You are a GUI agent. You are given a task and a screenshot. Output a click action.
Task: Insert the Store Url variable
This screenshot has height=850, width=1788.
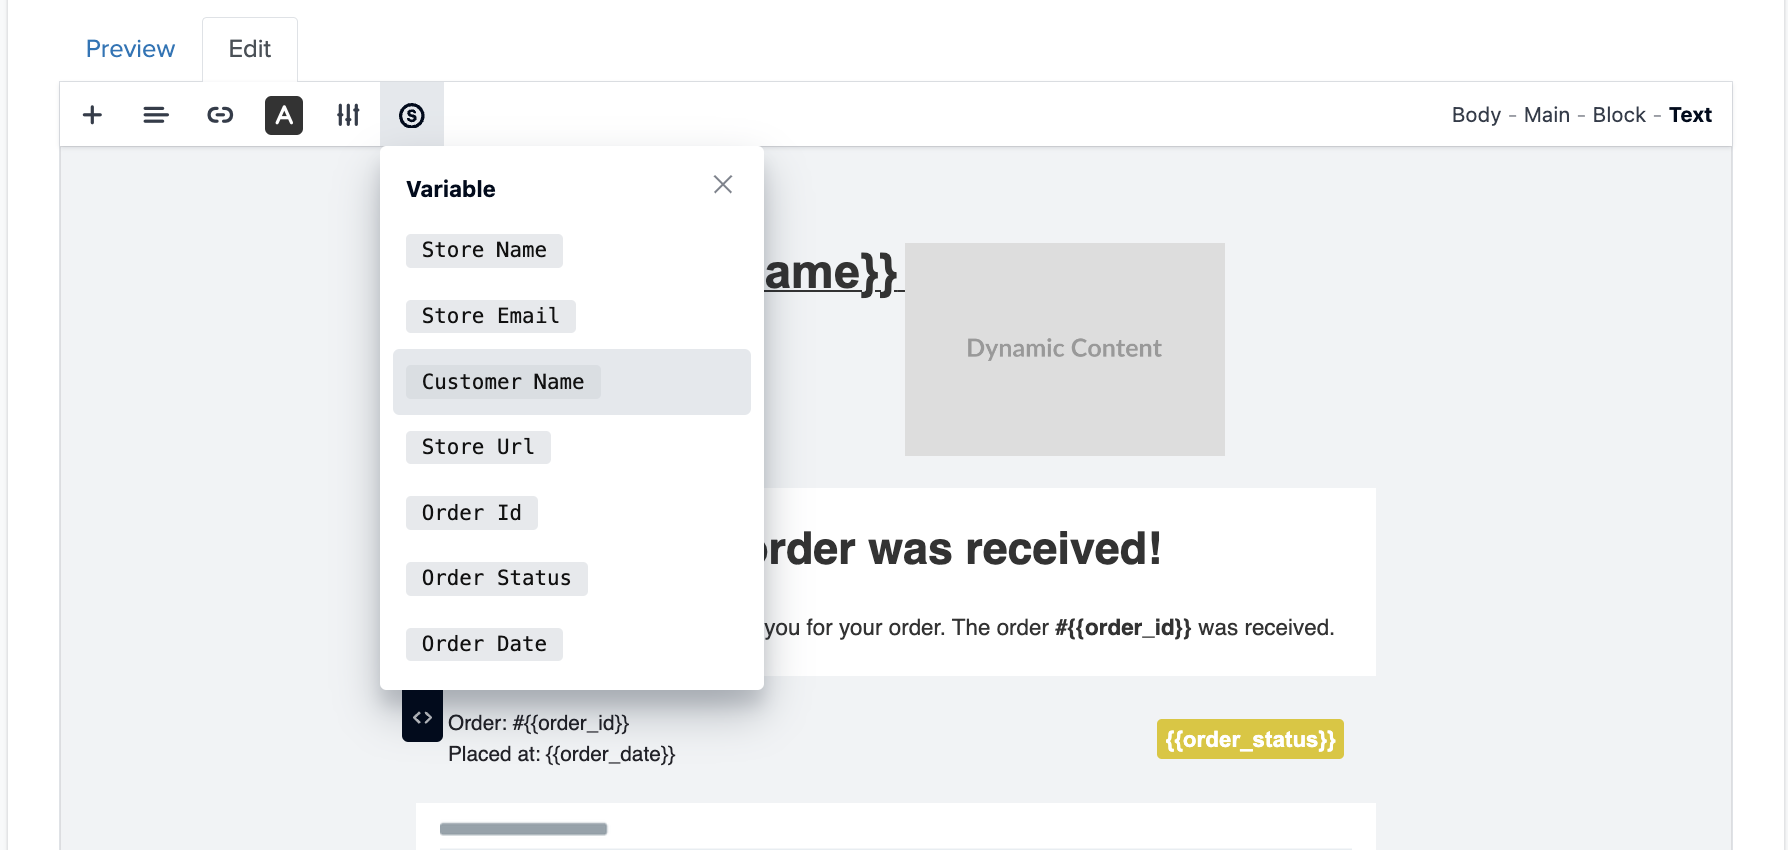click(478, 447)
